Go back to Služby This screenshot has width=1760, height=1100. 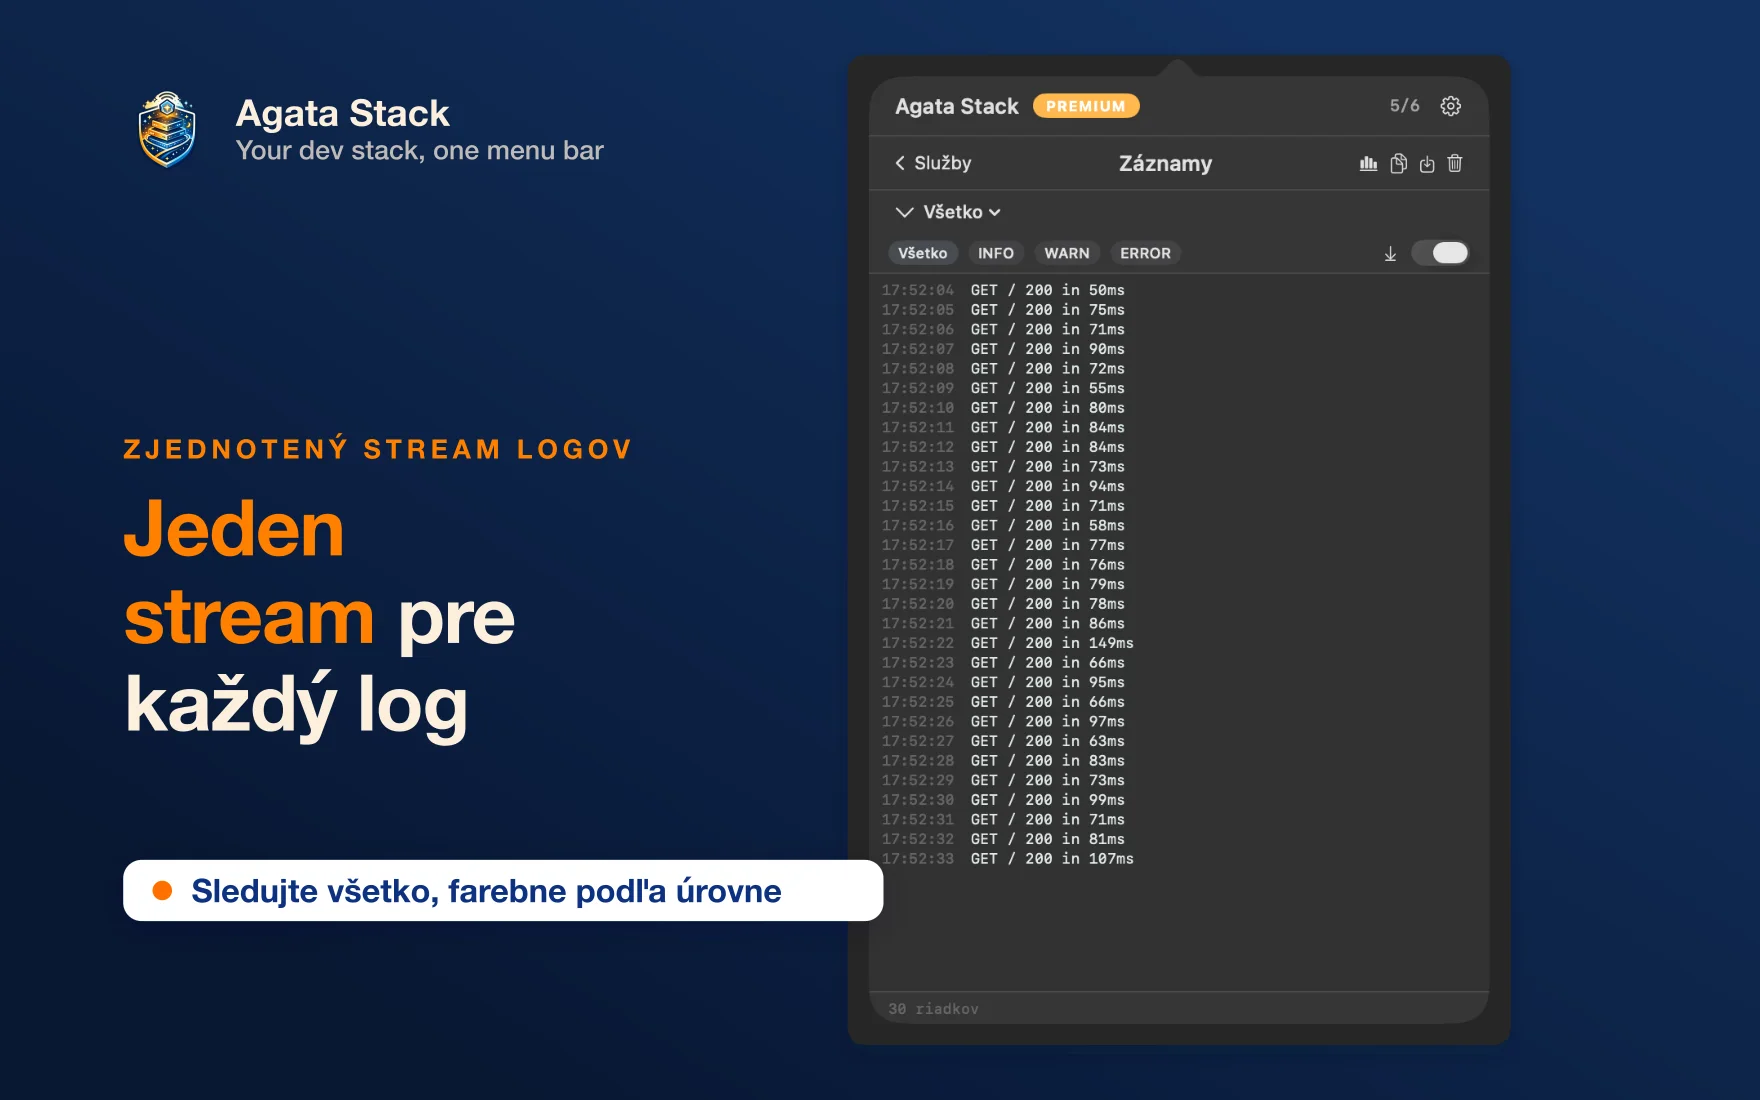933,163
